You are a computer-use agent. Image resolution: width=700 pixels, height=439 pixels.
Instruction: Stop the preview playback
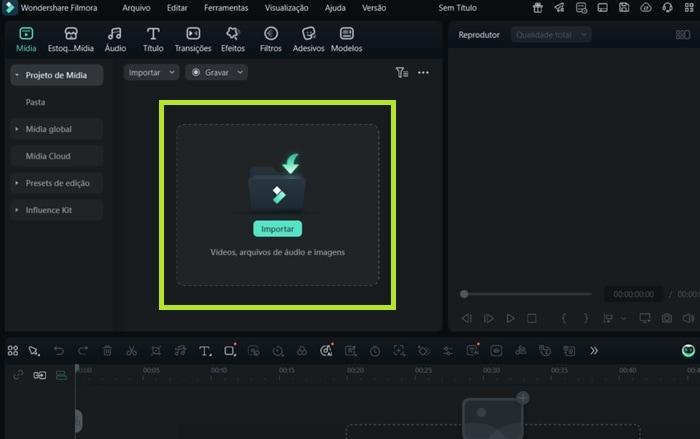pos(531,318)
